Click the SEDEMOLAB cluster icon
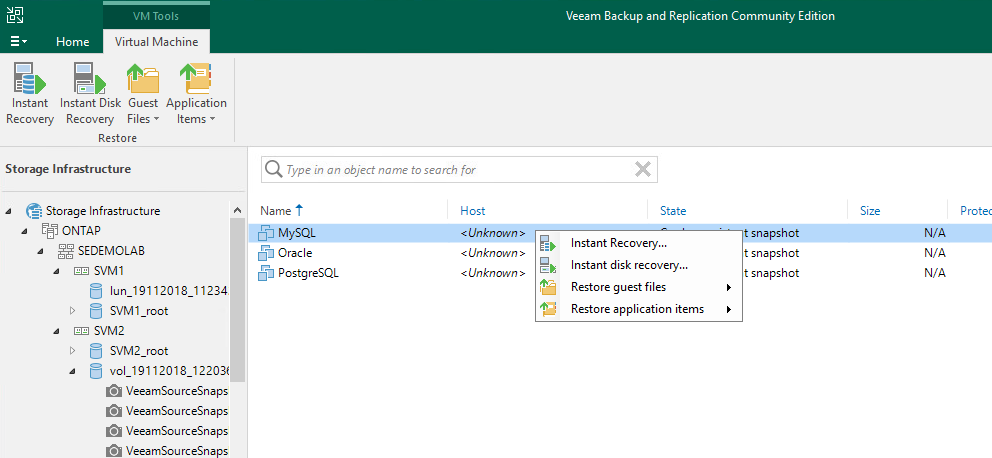This screenshot has width=992, height=458. (x=66, y=251)
